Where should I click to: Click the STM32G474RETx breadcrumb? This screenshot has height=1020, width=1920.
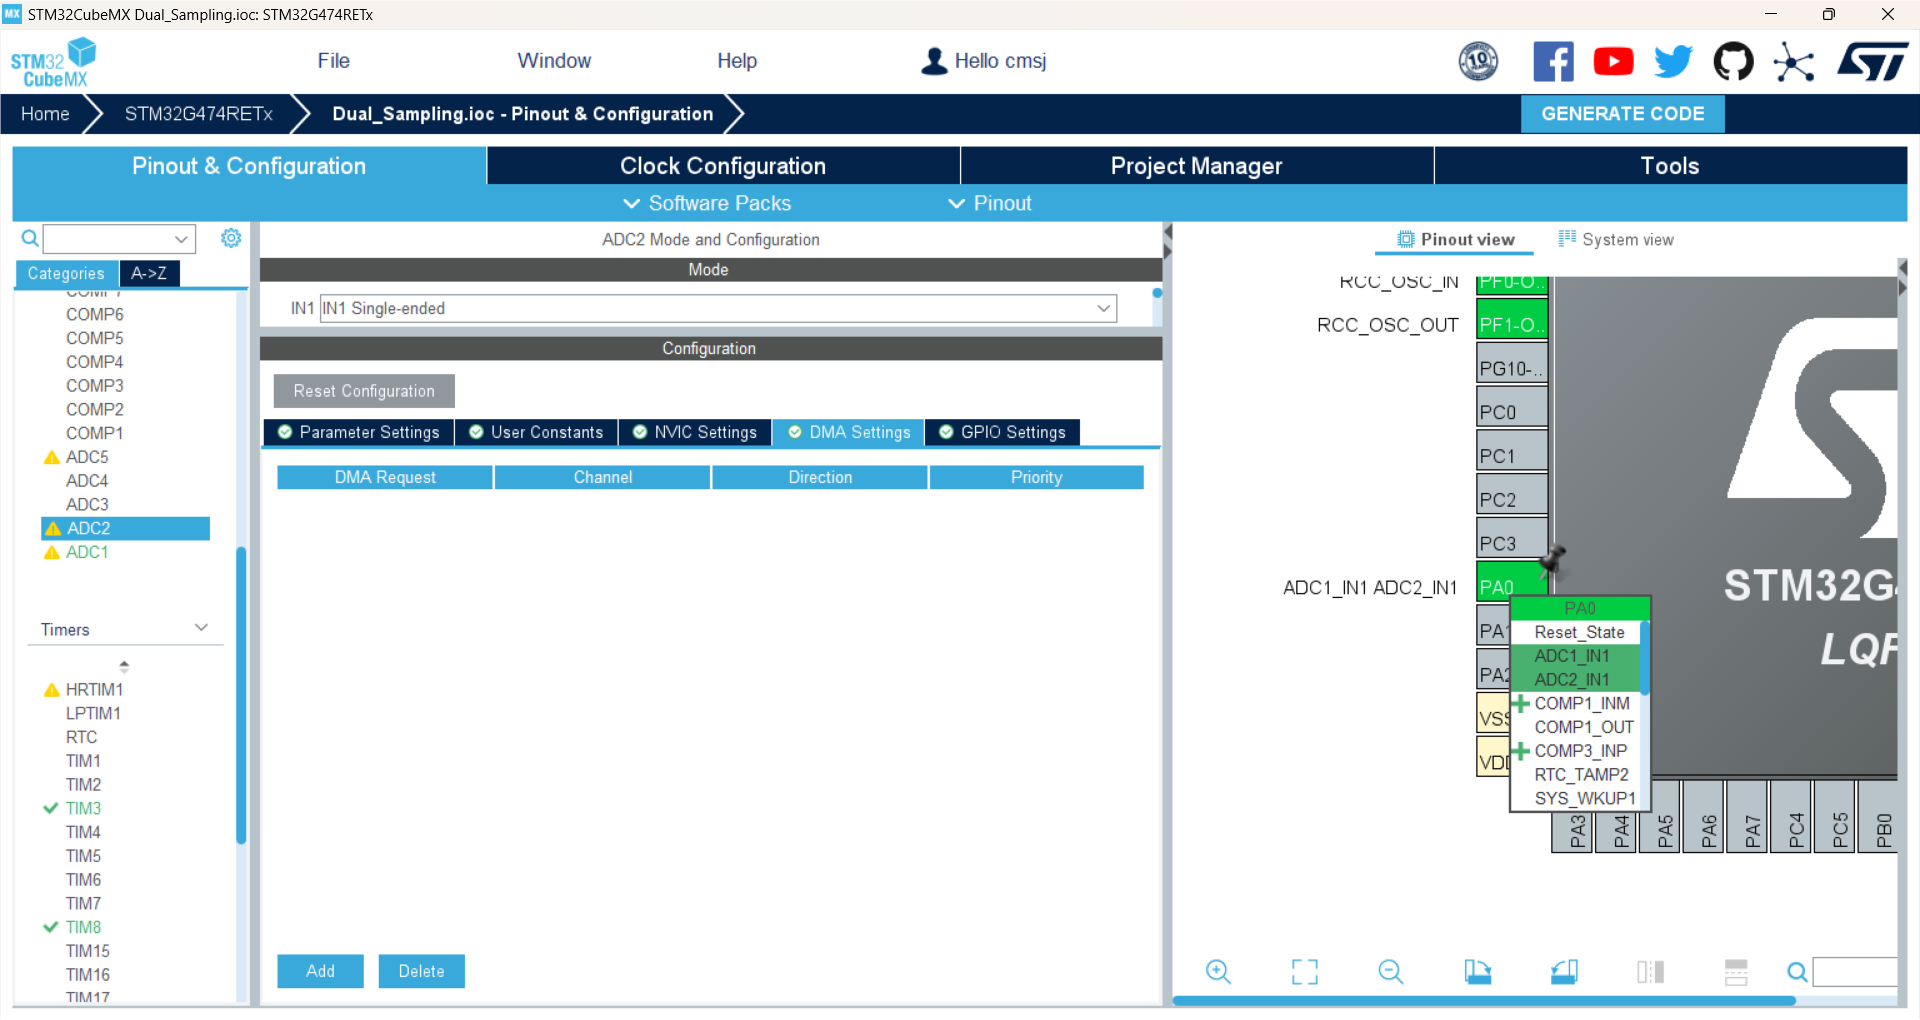(x=198, y=114)
